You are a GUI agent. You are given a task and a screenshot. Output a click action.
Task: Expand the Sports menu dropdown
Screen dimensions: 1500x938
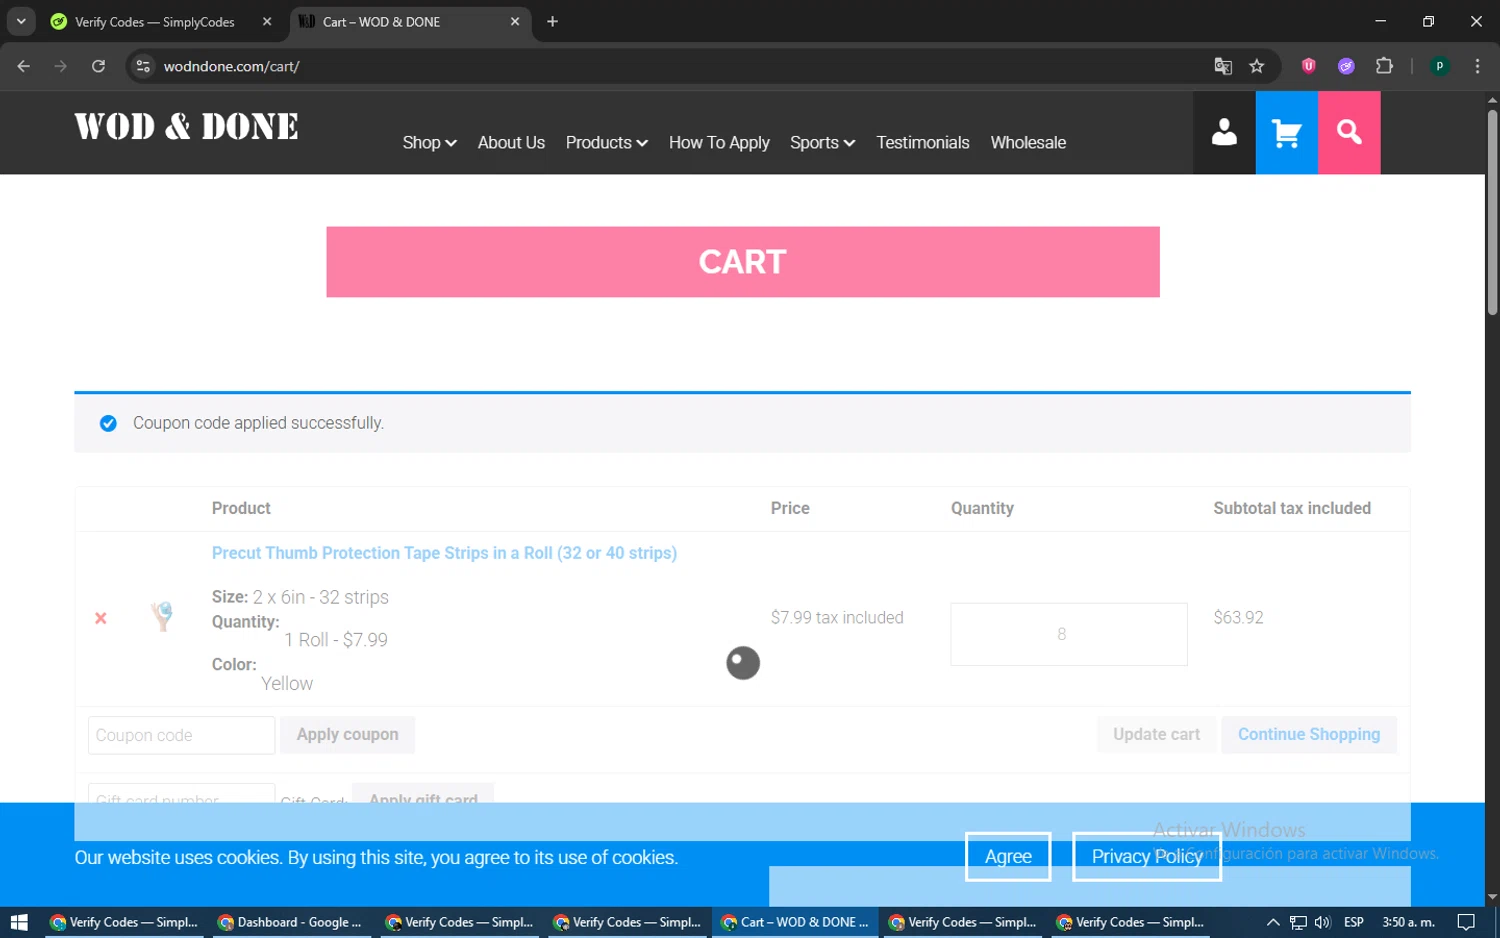coord(822,142)
